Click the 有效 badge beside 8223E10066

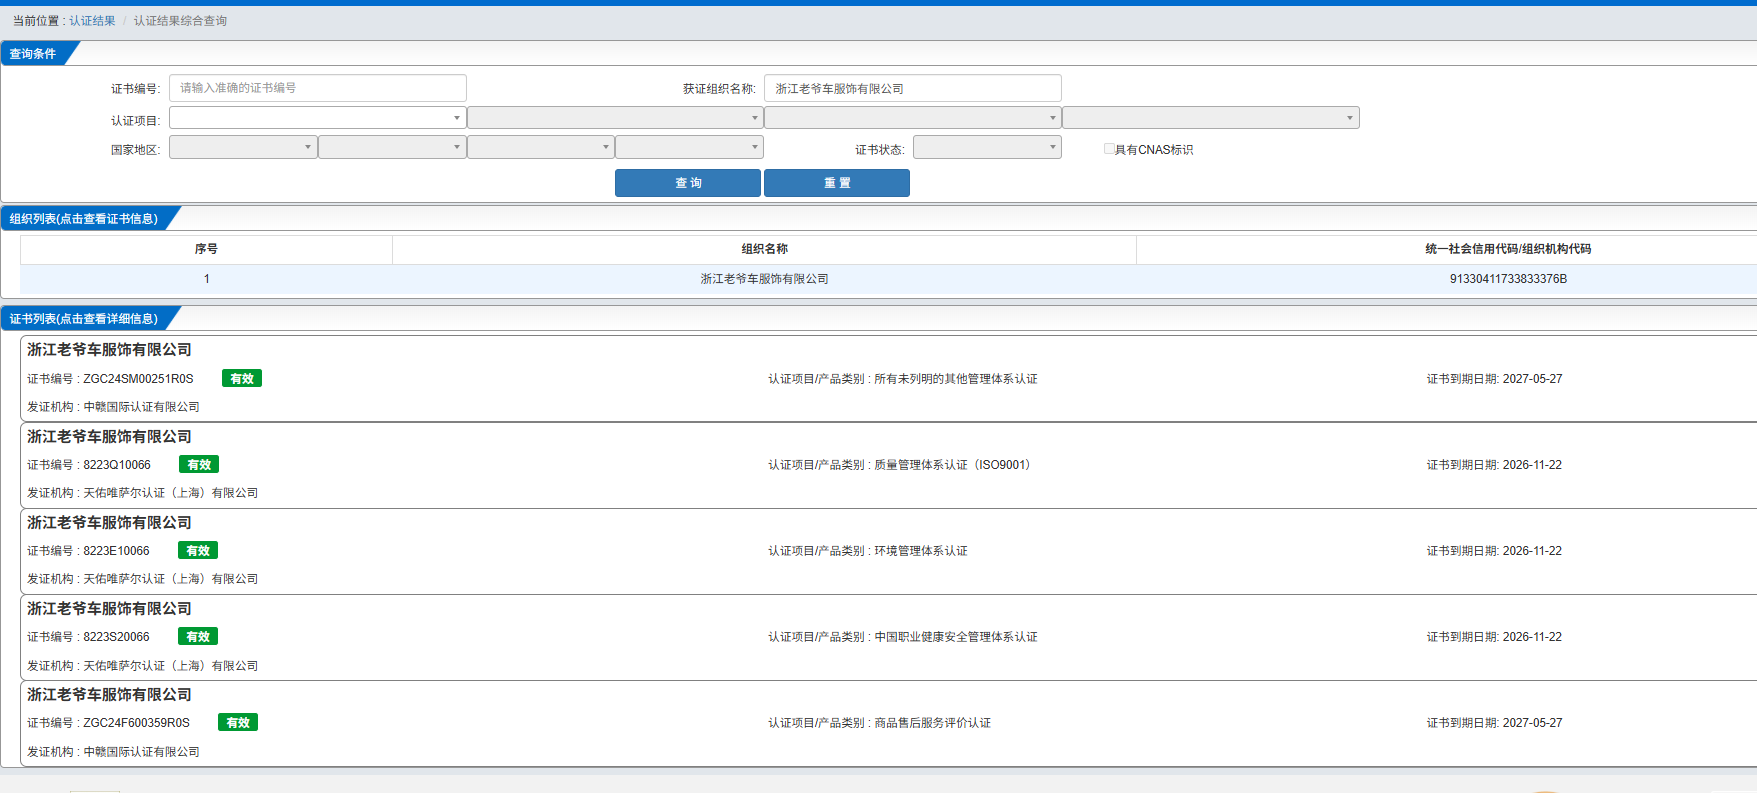click(198, 551)
